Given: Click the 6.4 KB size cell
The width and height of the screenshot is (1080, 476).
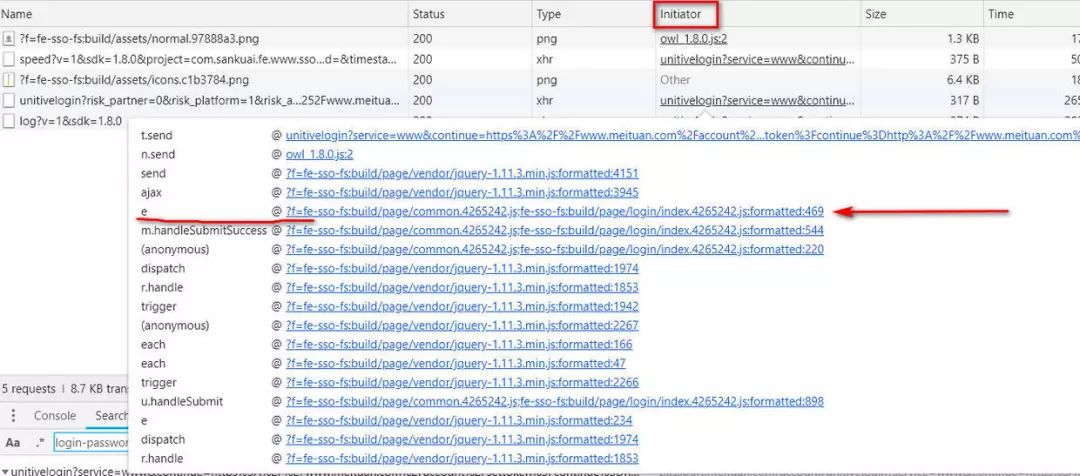Looking at the screenshot, I should (x=961, y=80).
